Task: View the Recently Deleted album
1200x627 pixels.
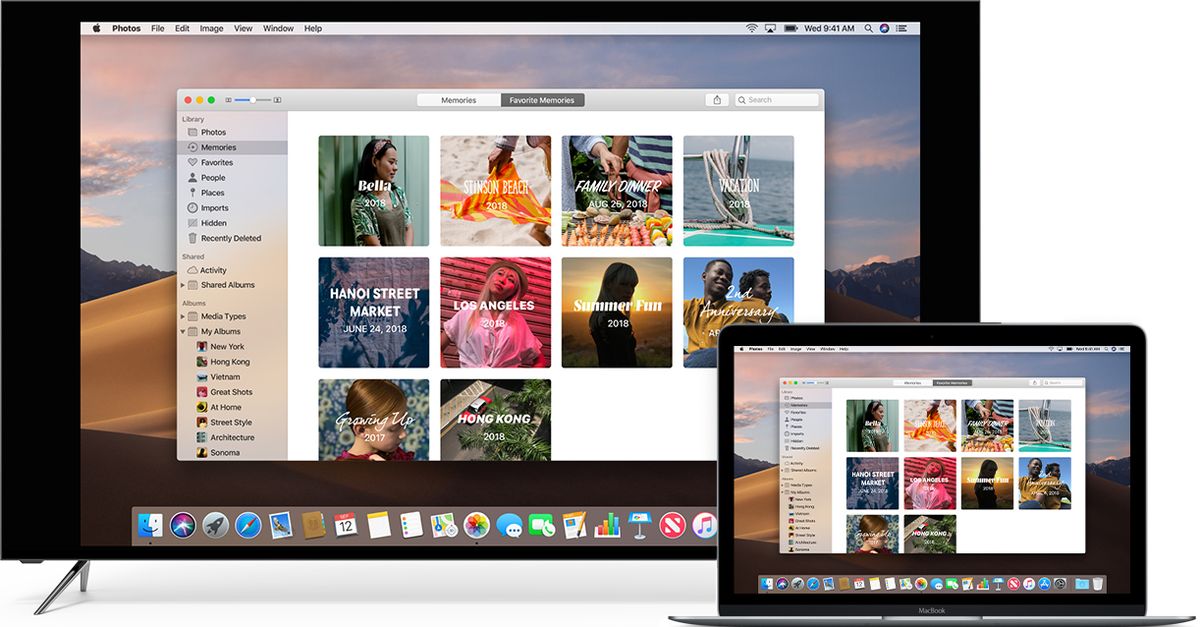Action: [x=232, y=238]
